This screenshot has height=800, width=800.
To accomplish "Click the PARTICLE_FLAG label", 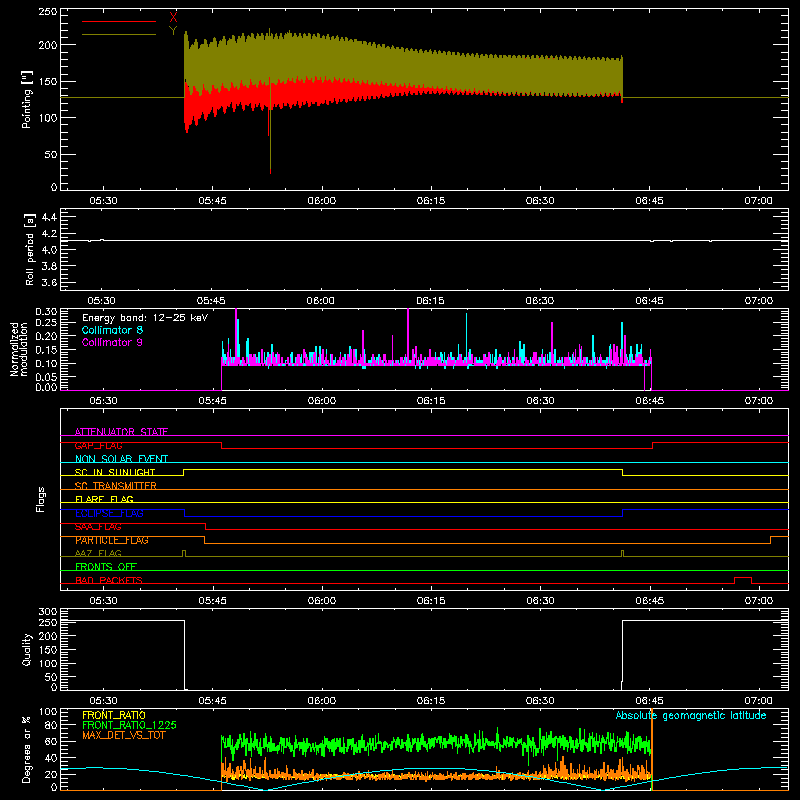I will pos(112,540).
